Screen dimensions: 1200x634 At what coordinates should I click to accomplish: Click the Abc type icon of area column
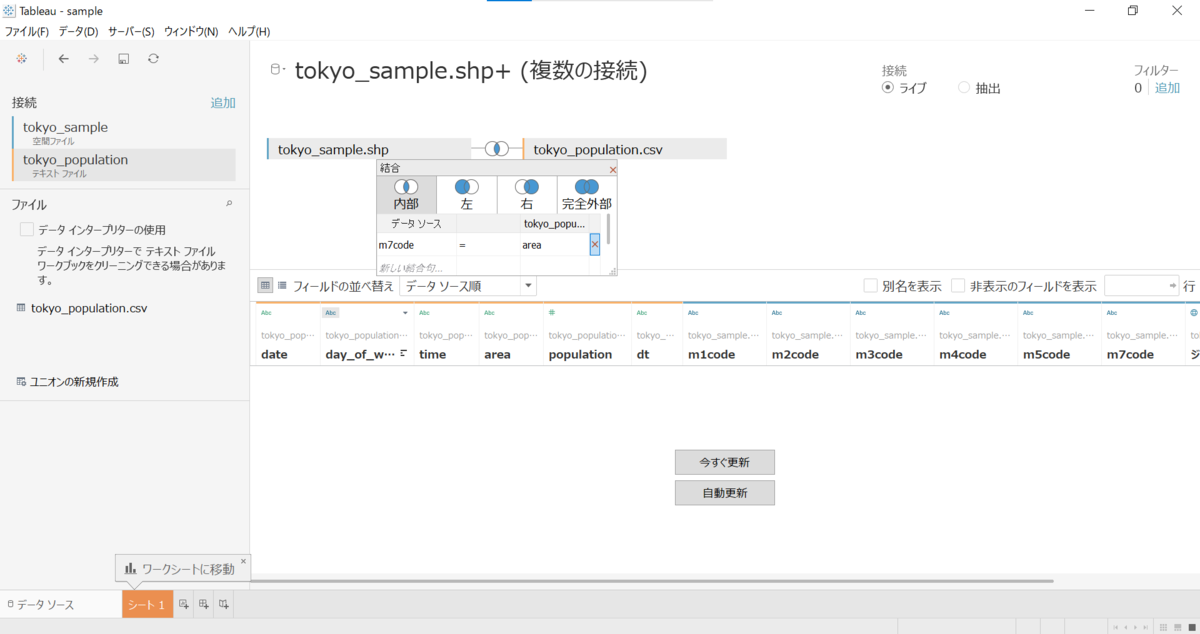(x=490, y=313)
